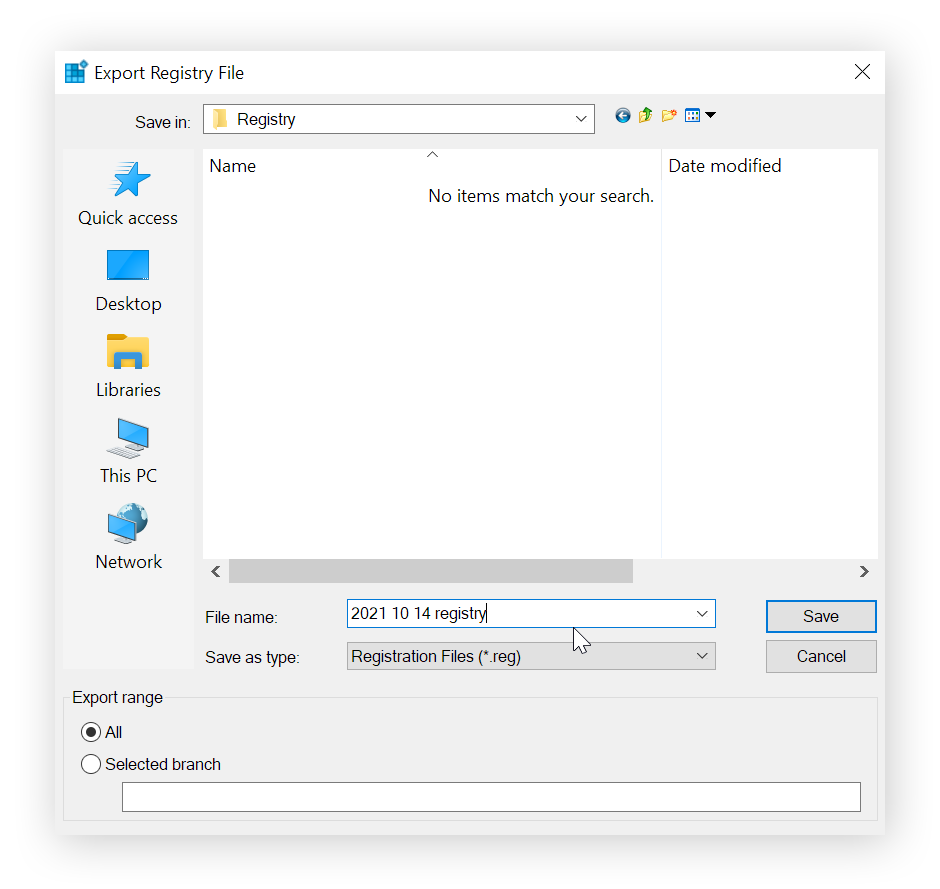Click the Go back navigation icon
The height and width of the screenshot is (889, 940).
point(623,115)
